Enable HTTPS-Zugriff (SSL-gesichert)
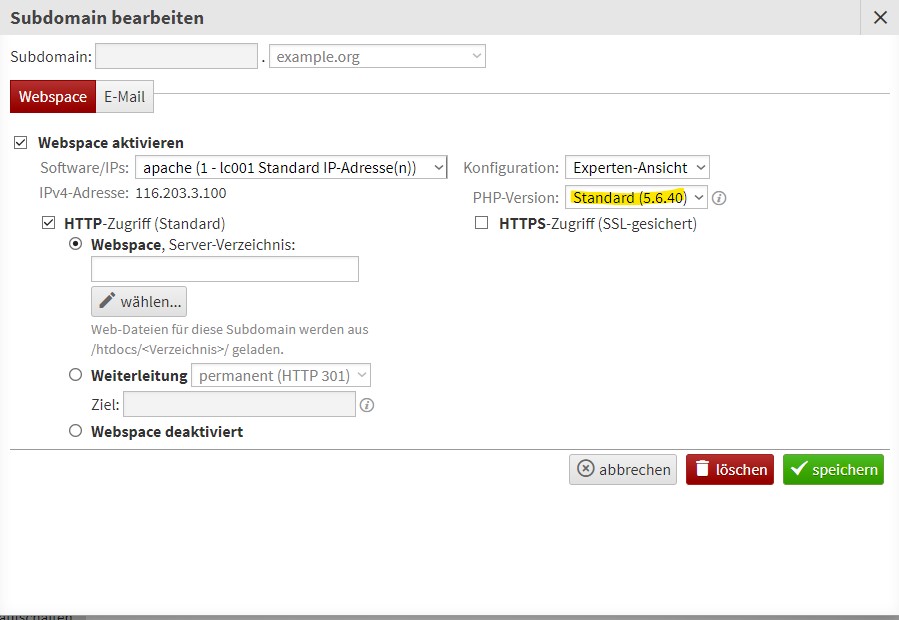899x620 pixels. 482,223
